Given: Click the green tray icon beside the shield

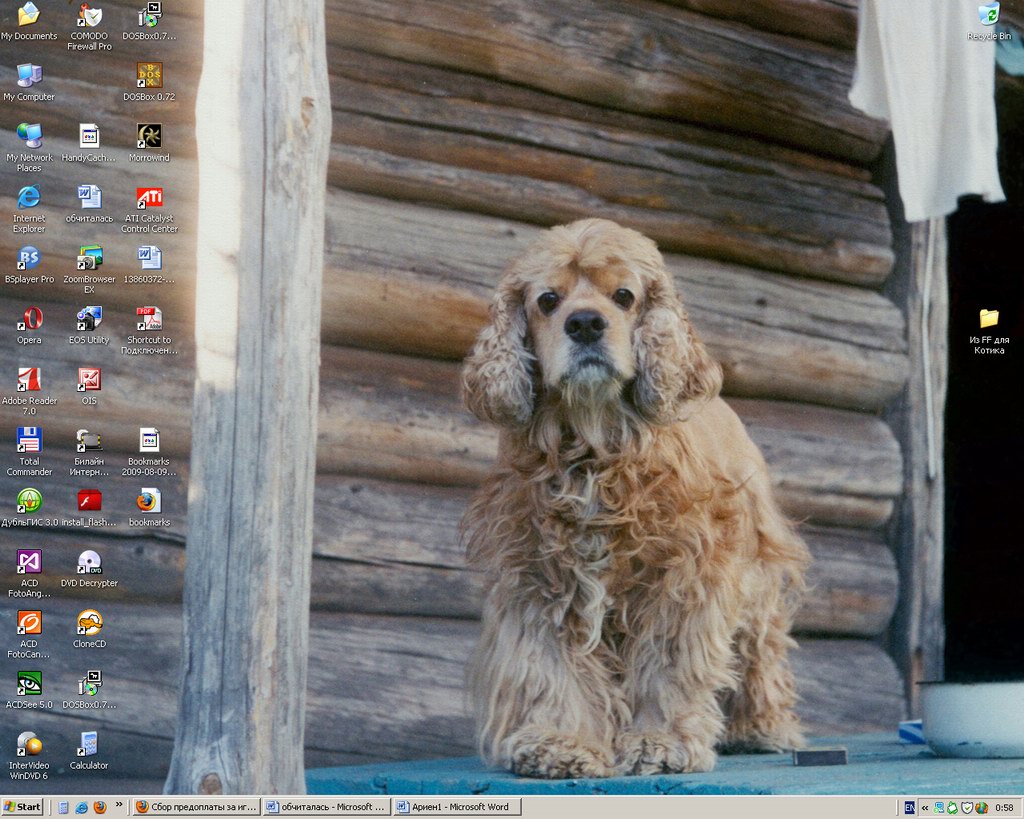Looking at the screenshot, I should click(953, 808).
